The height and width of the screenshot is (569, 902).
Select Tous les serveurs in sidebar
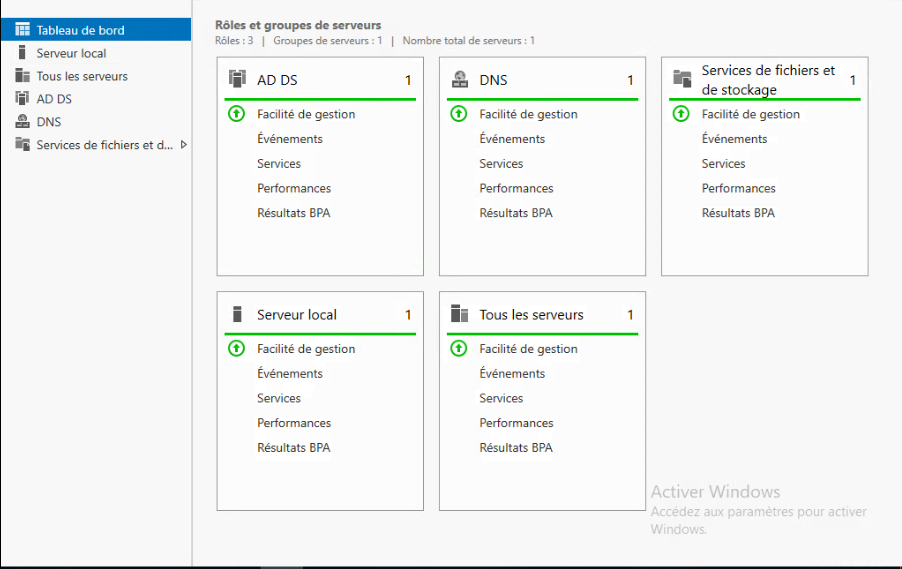(82, 76)
